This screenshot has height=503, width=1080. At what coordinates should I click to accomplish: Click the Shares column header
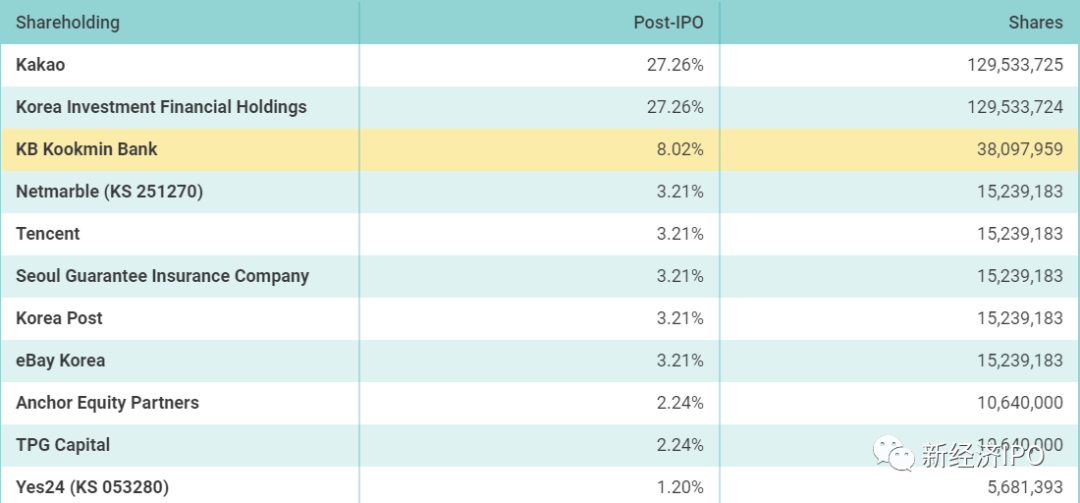point(1035,22)
